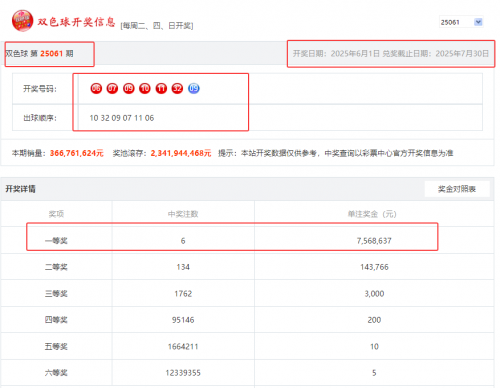Click the red ball 07
This screenshot has width=500, height=388.
[112, 88]
